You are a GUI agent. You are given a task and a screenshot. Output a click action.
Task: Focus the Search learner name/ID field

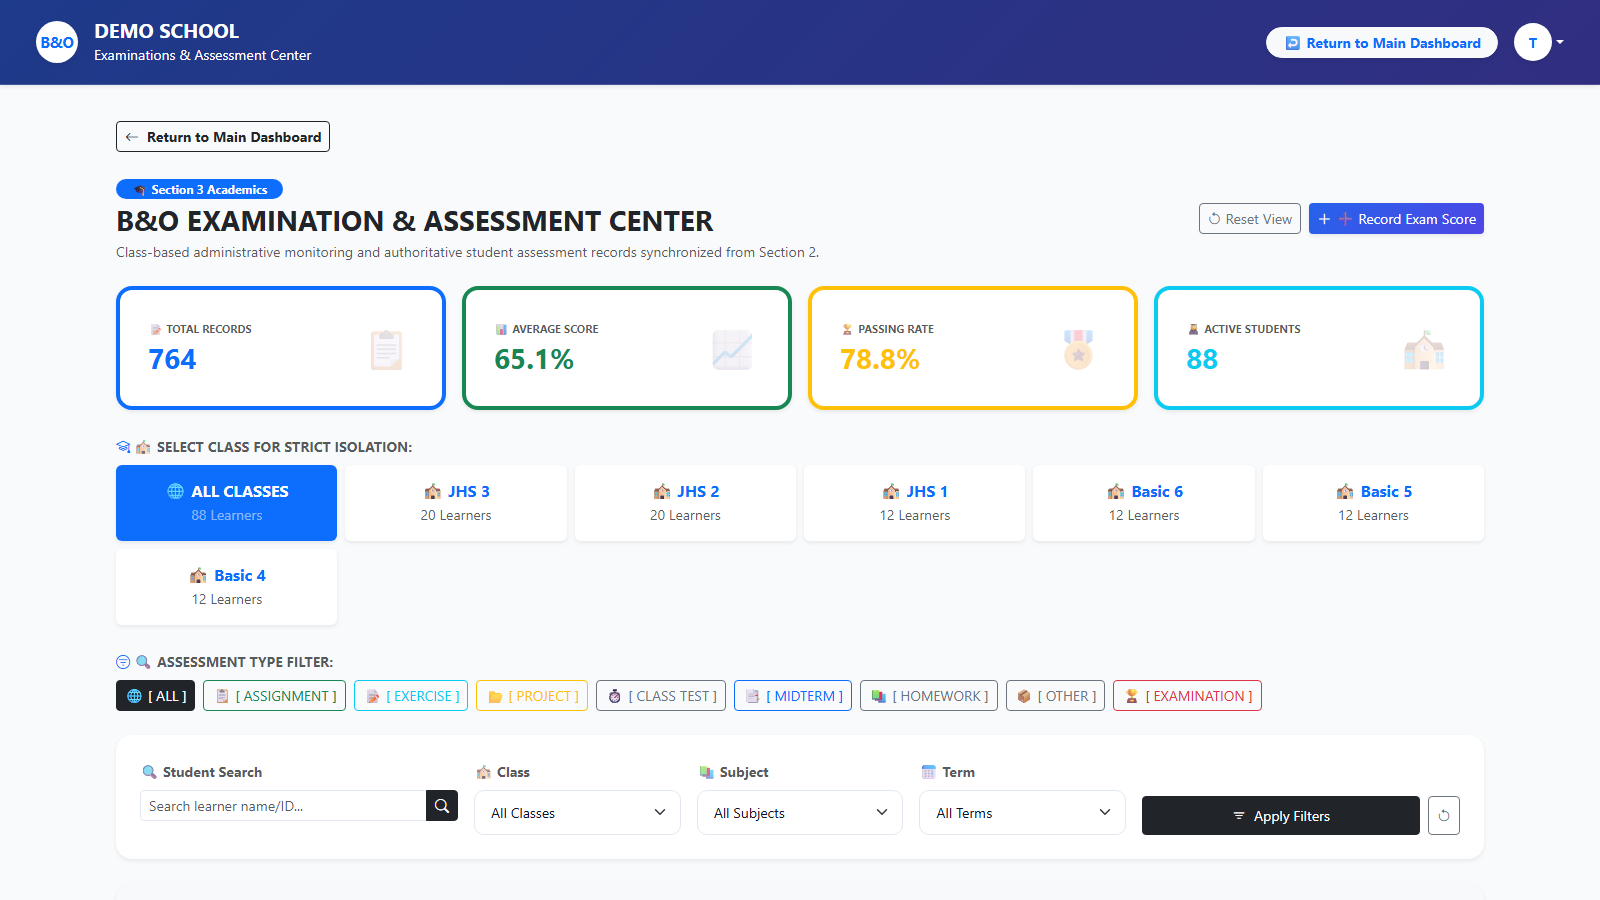pos(283,806)
